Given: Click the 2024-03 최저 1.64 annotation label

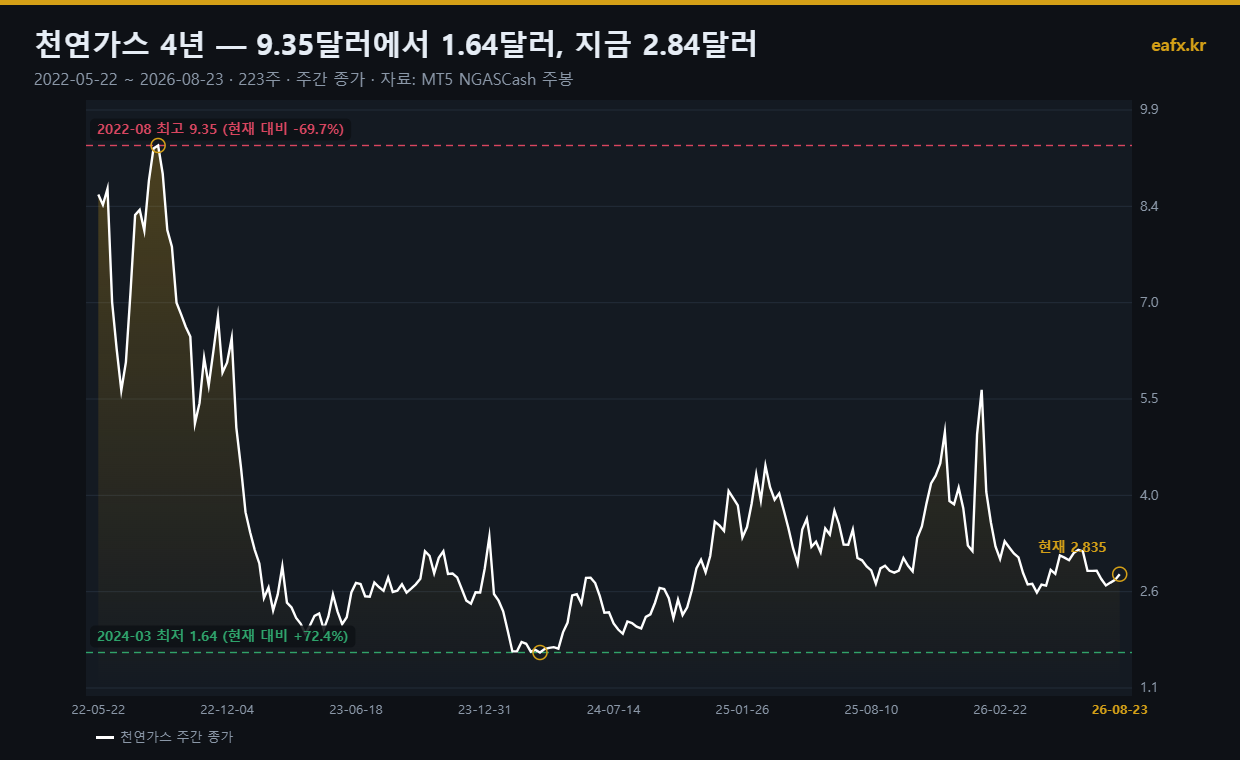Looking at the screenshot, I should click(x=222, y=635).
